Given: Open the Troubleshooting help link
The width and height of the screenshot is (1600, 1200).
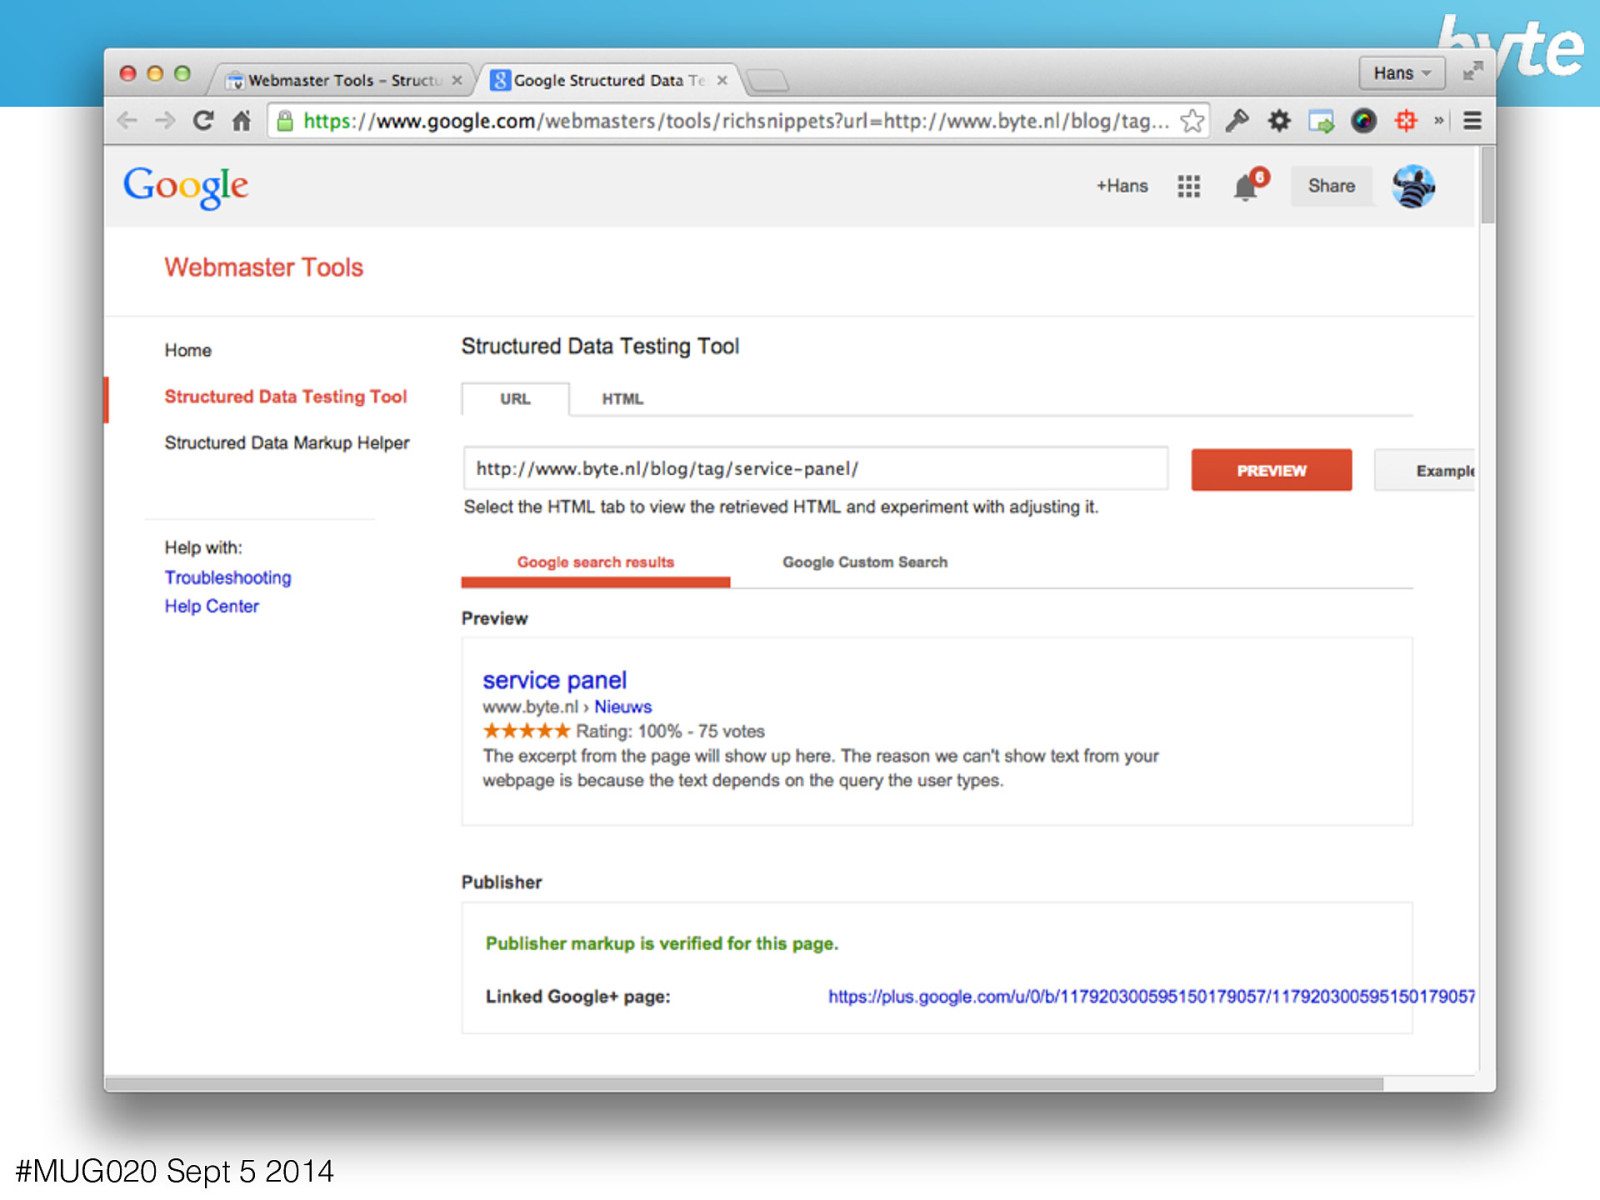Looking at the screenshot, I should [x=228, y=578].
